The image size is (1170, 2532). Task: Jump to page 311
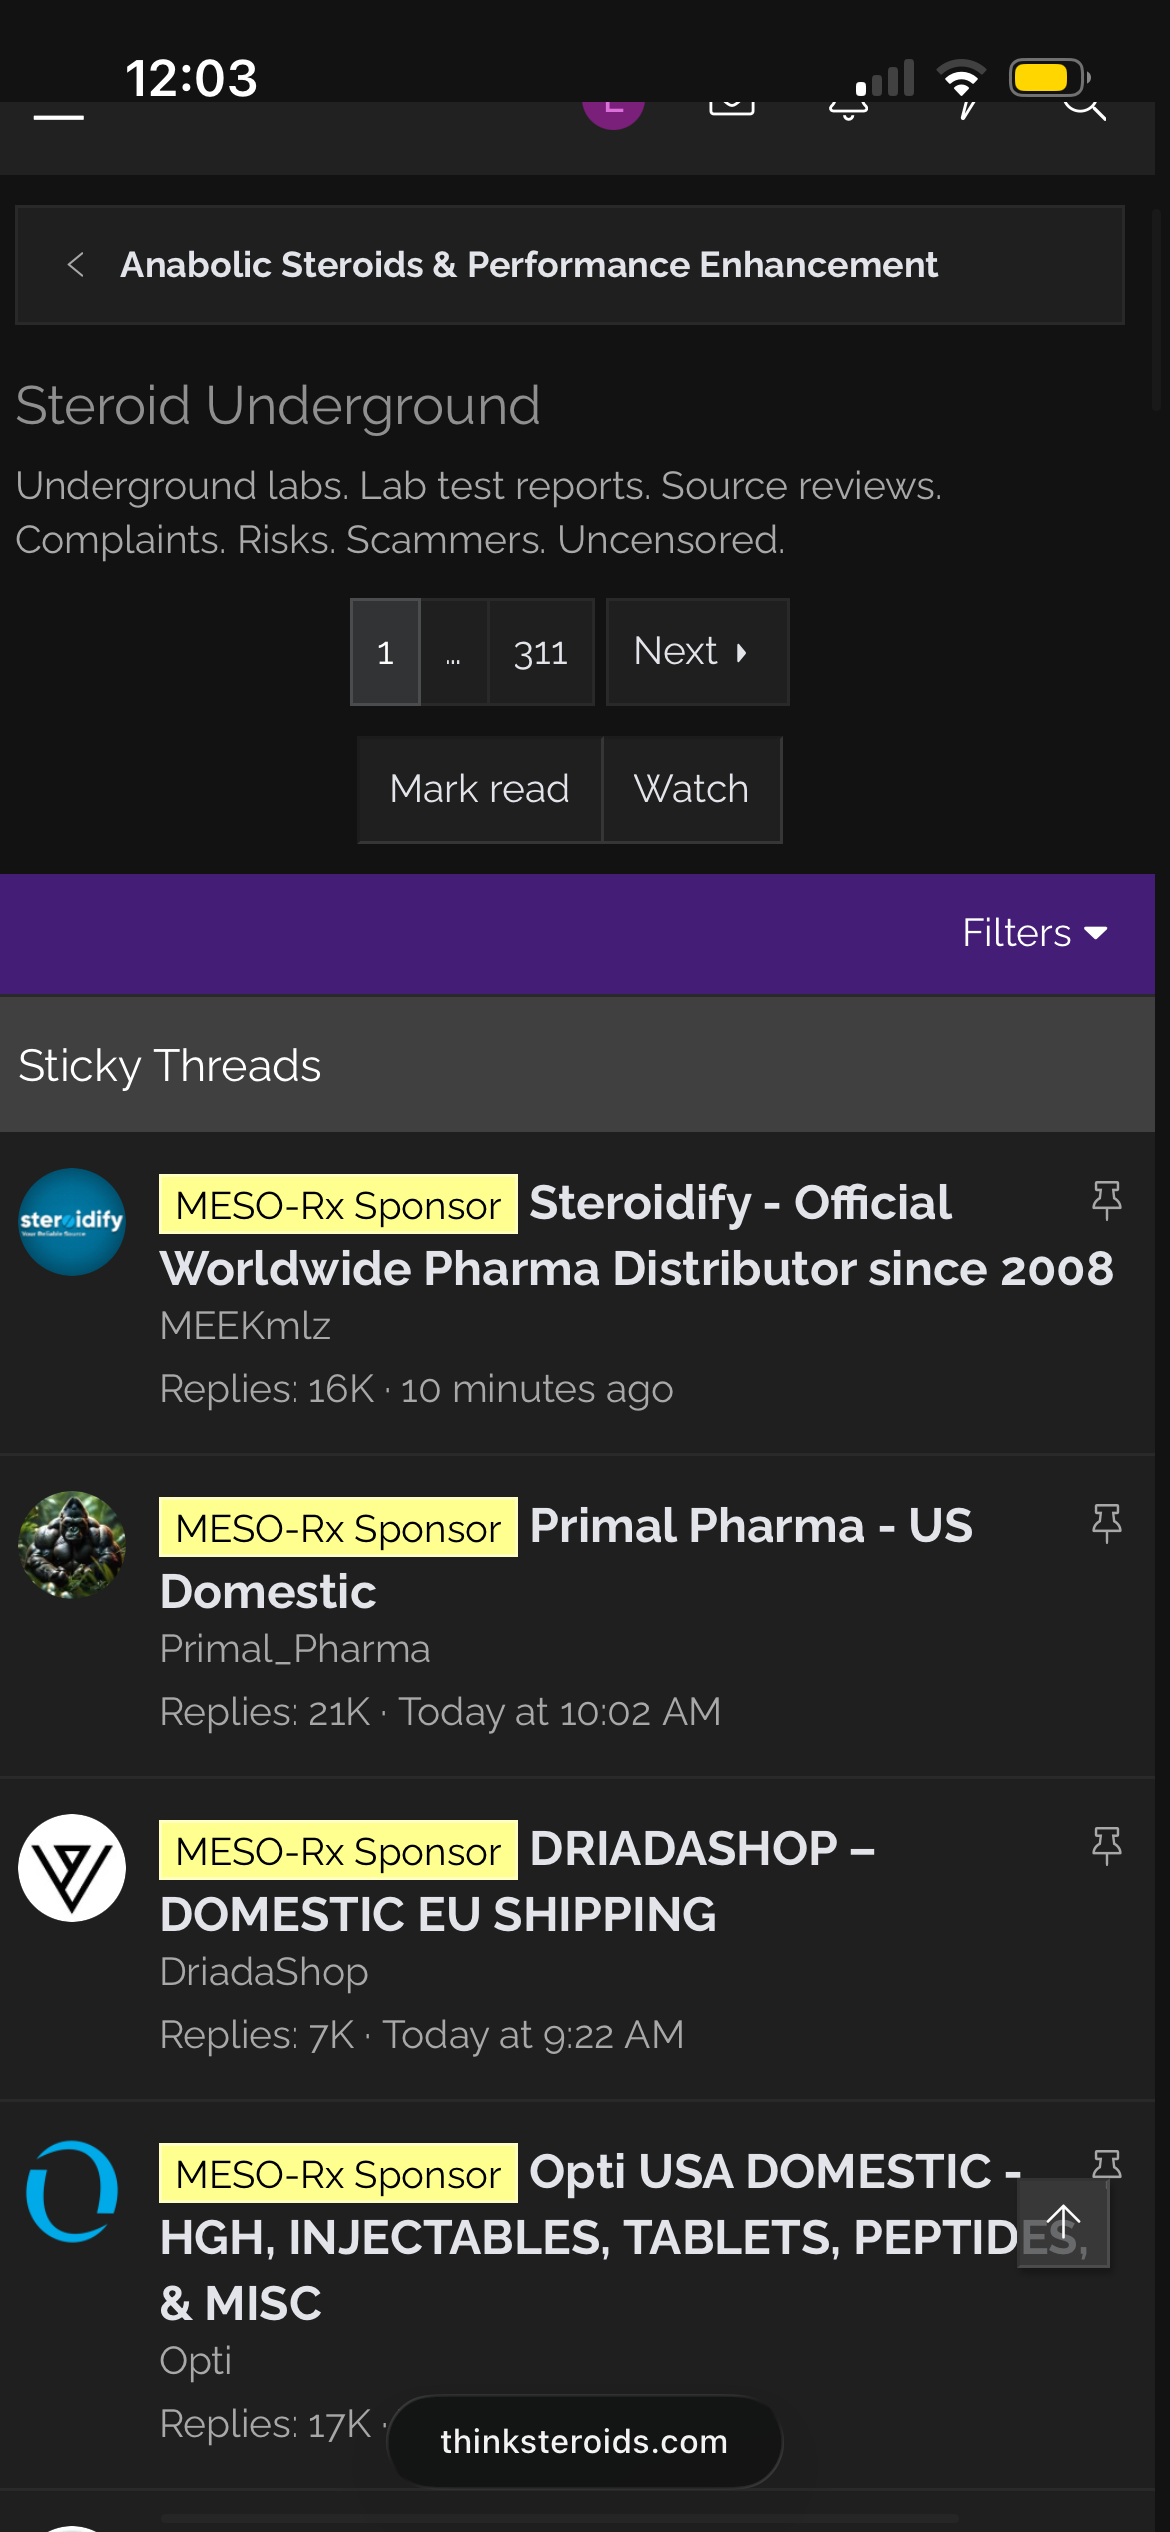541,652
